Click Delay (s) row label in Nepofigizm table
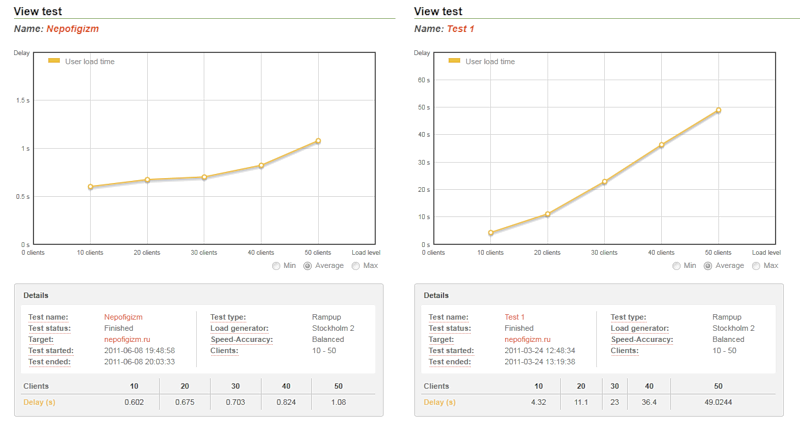 point(39,402)
